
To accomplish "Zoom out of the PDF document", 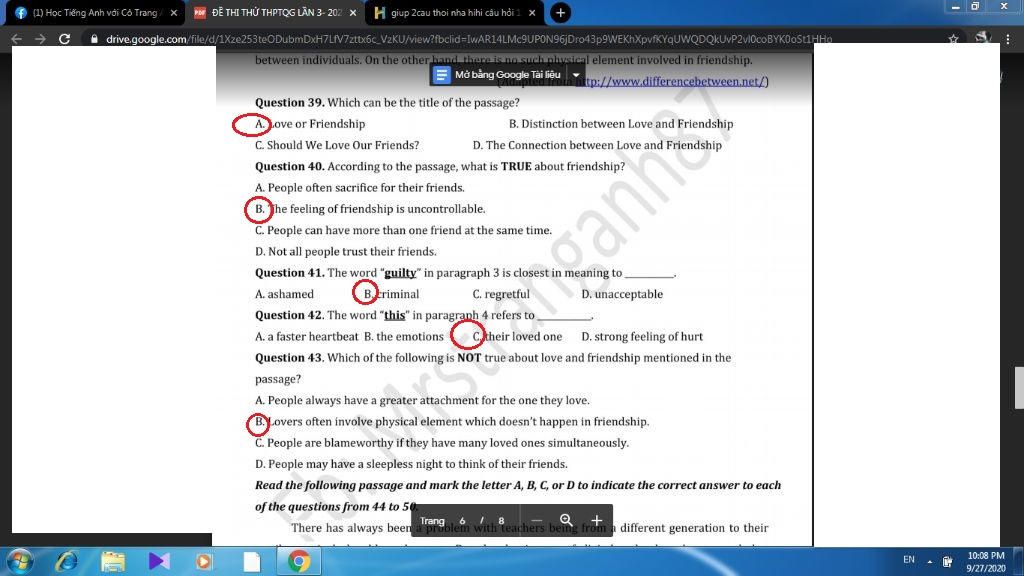I will (x=536, y=520).
